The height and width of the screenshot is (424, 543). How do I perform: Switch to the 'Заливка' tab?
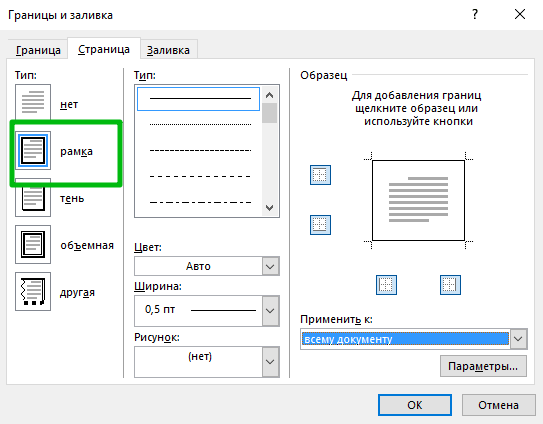(x=168, y=50)
